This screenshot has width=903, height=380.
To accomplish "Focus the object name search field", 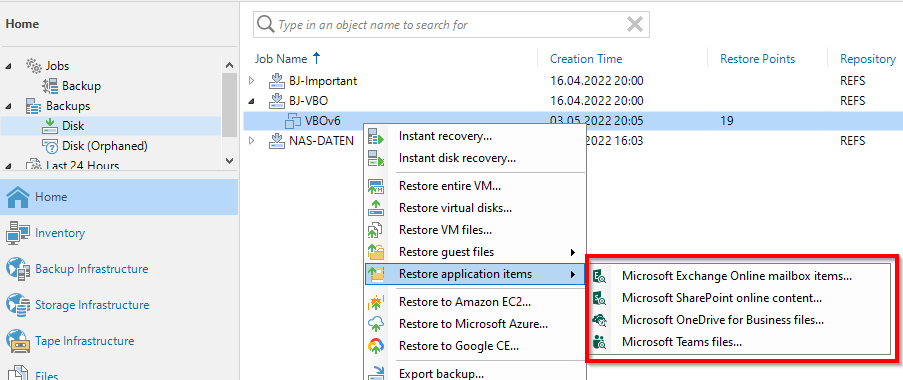I will click(450, 25).
